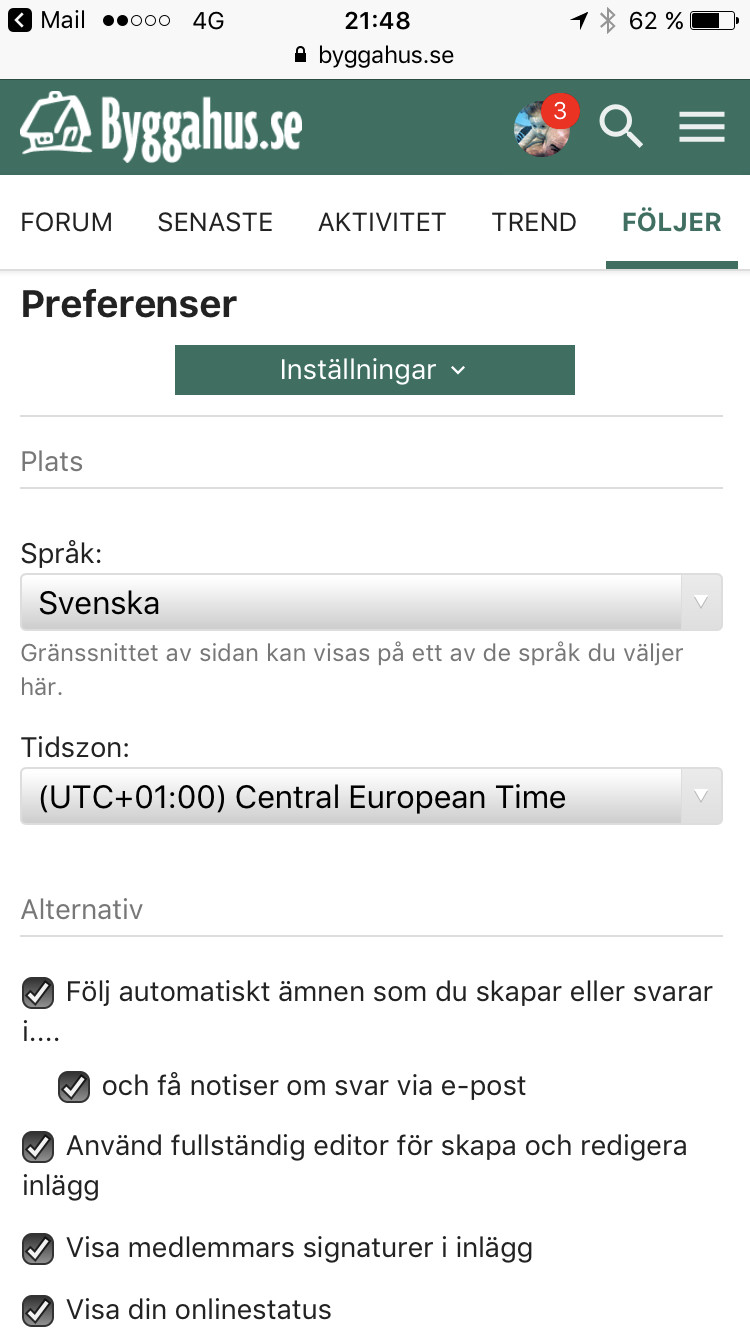Open the TREND tab
750x1334 pixels.
point(534,222)
